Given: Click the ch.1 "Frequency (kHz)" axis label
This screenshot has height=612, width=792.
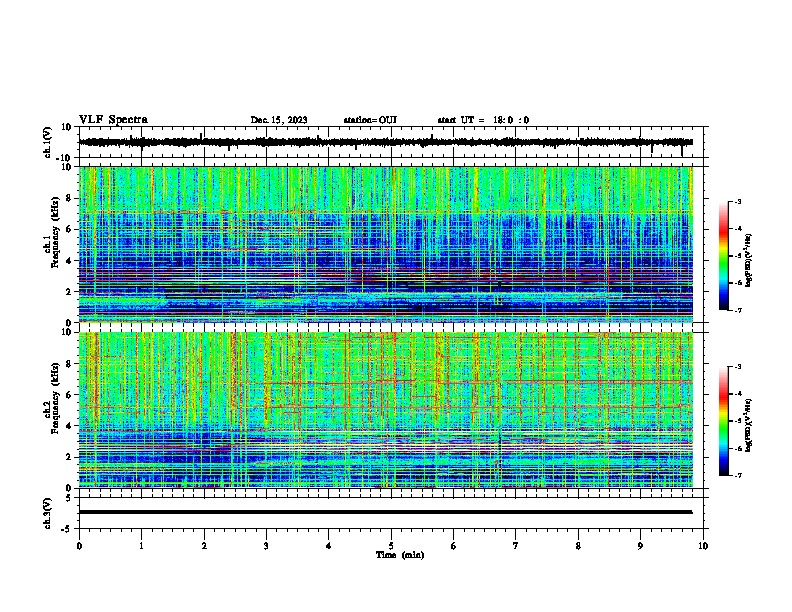Looking at the screenshot, I should [x=55, y=233].
